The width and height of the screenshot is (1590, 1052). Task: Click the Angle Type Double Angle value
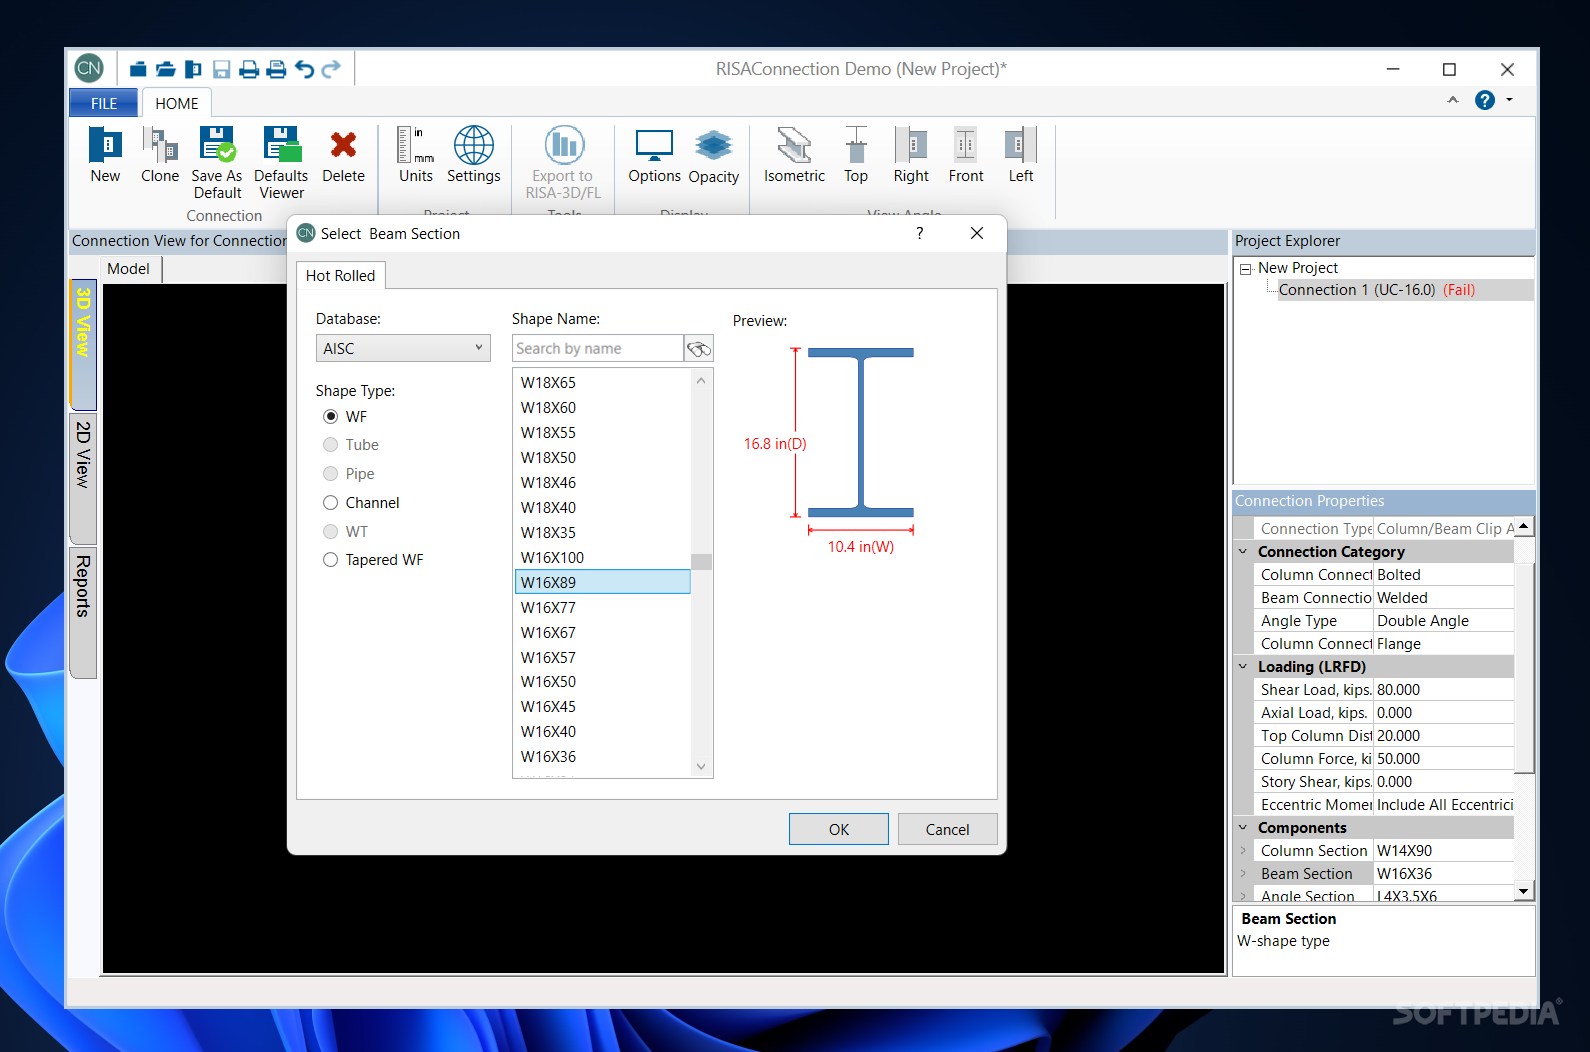1443,620
